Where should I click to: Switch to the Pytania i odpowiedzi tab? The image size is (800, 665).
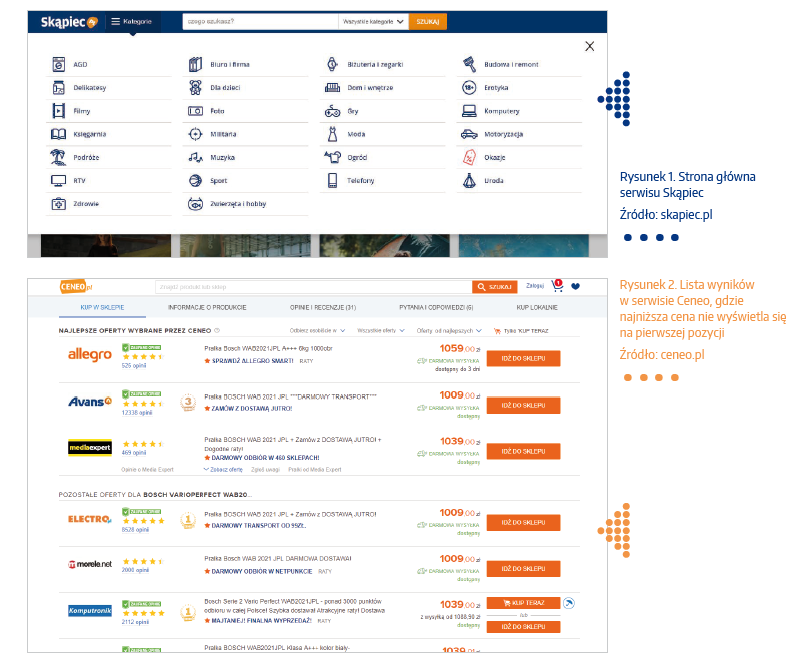click(436, 308)
